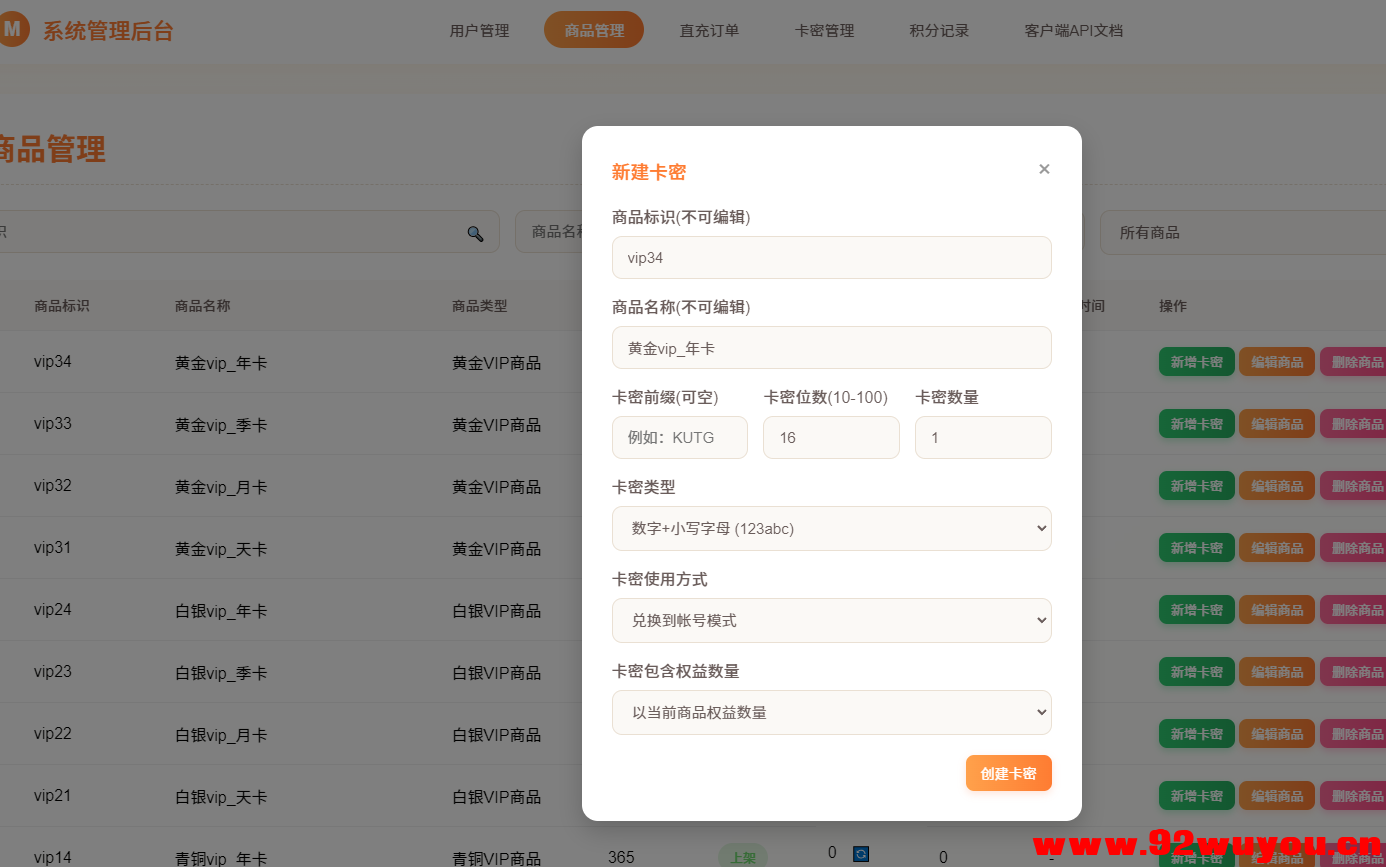1386x868 pixels.
Task: Close the 新建卡密 dialog with the × icon
Action: [1044, 169]
